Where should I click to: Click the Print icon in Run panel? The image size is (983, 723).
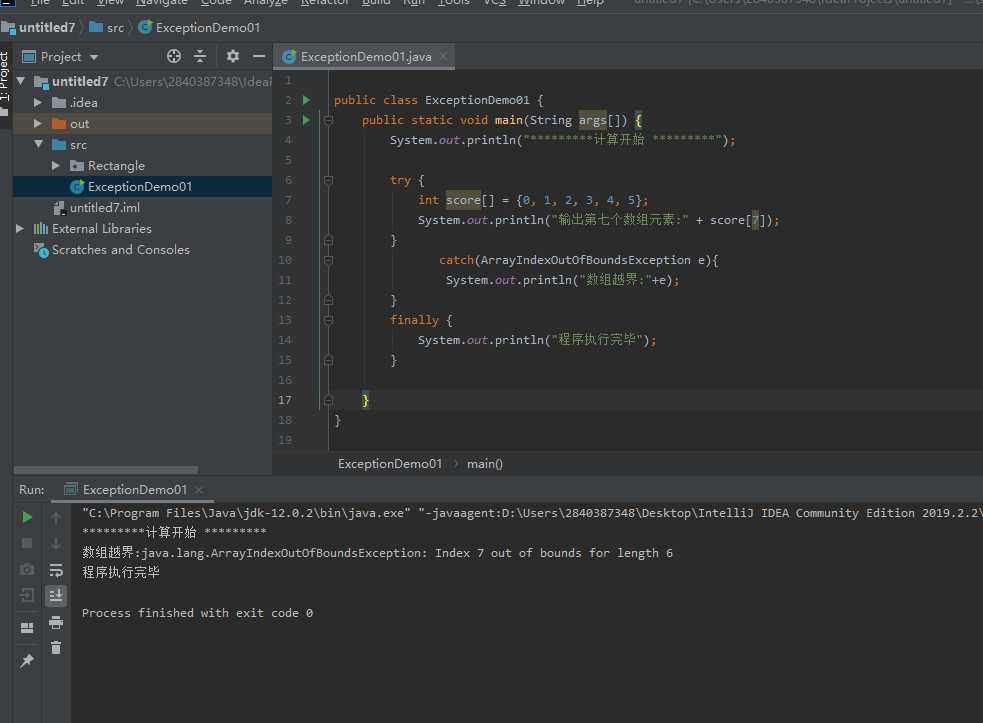(x=56, y=622)
